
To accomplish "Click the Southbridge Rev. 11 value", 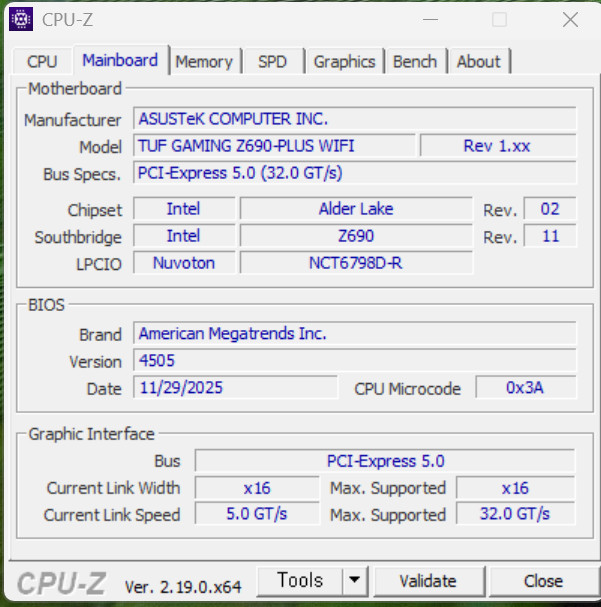I will pyautogui.click(x=550, y=236).
